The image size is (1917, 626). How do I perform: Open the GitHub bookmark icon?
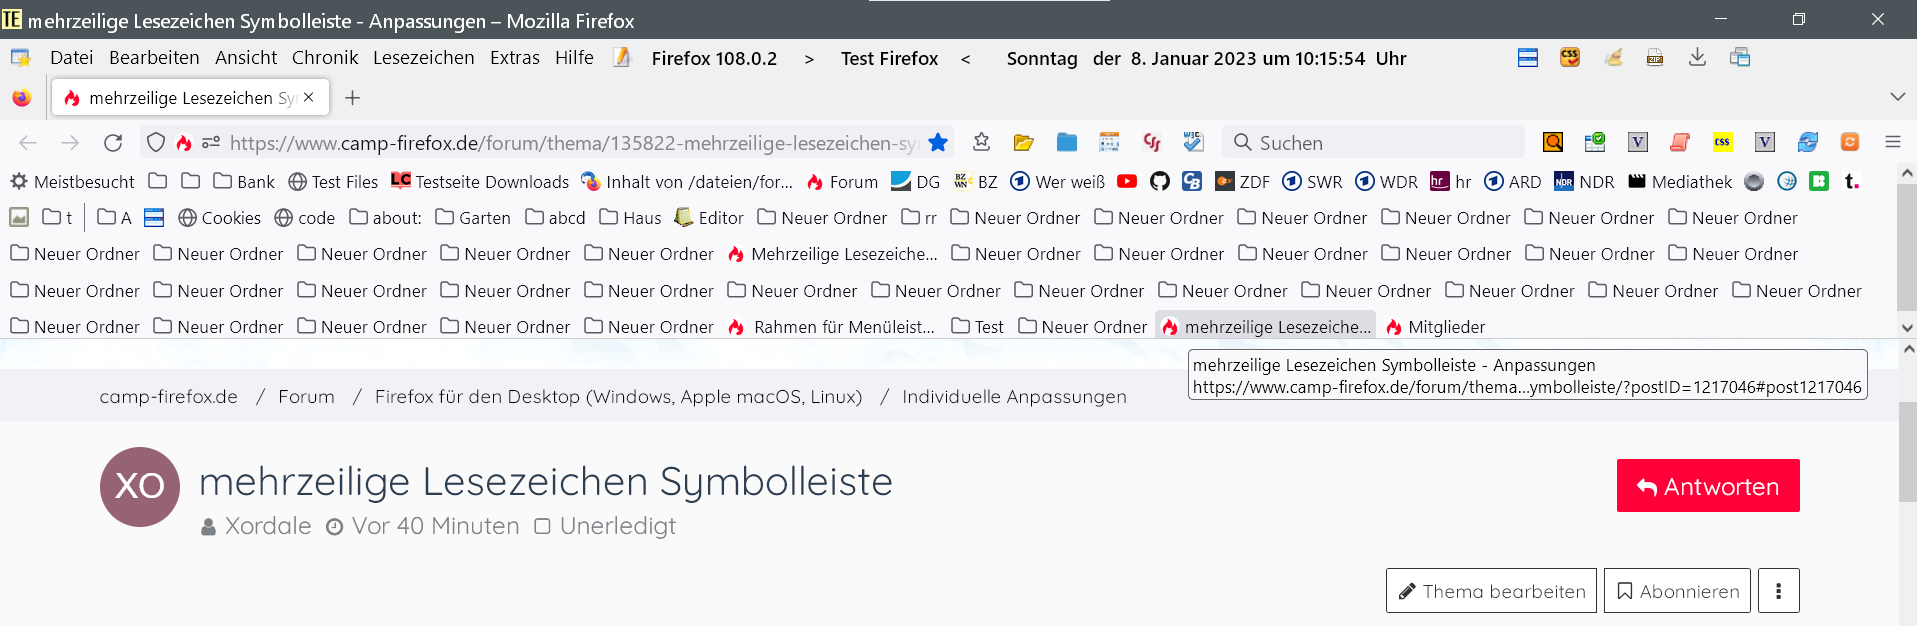click(1160, 181)
